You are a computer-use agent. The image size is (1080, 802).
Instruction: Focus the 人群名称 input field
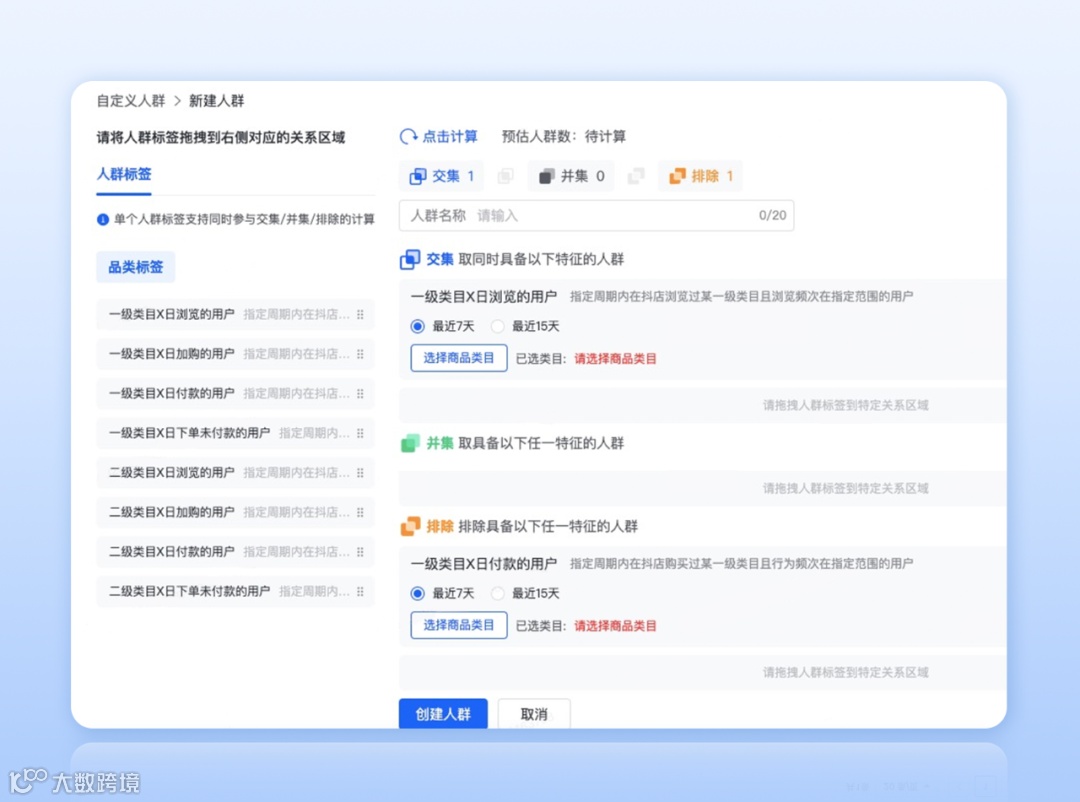coord(596,216)
